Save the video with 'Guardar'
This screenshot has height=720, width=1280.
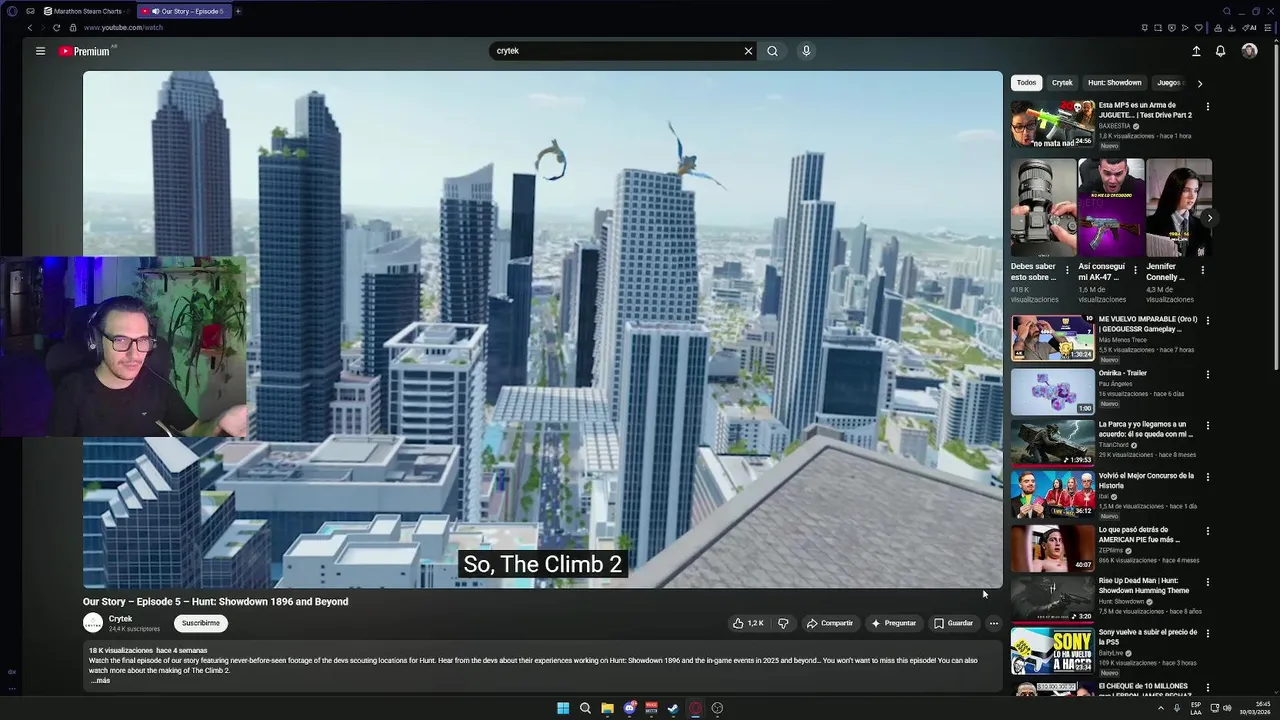click(953, 623)
